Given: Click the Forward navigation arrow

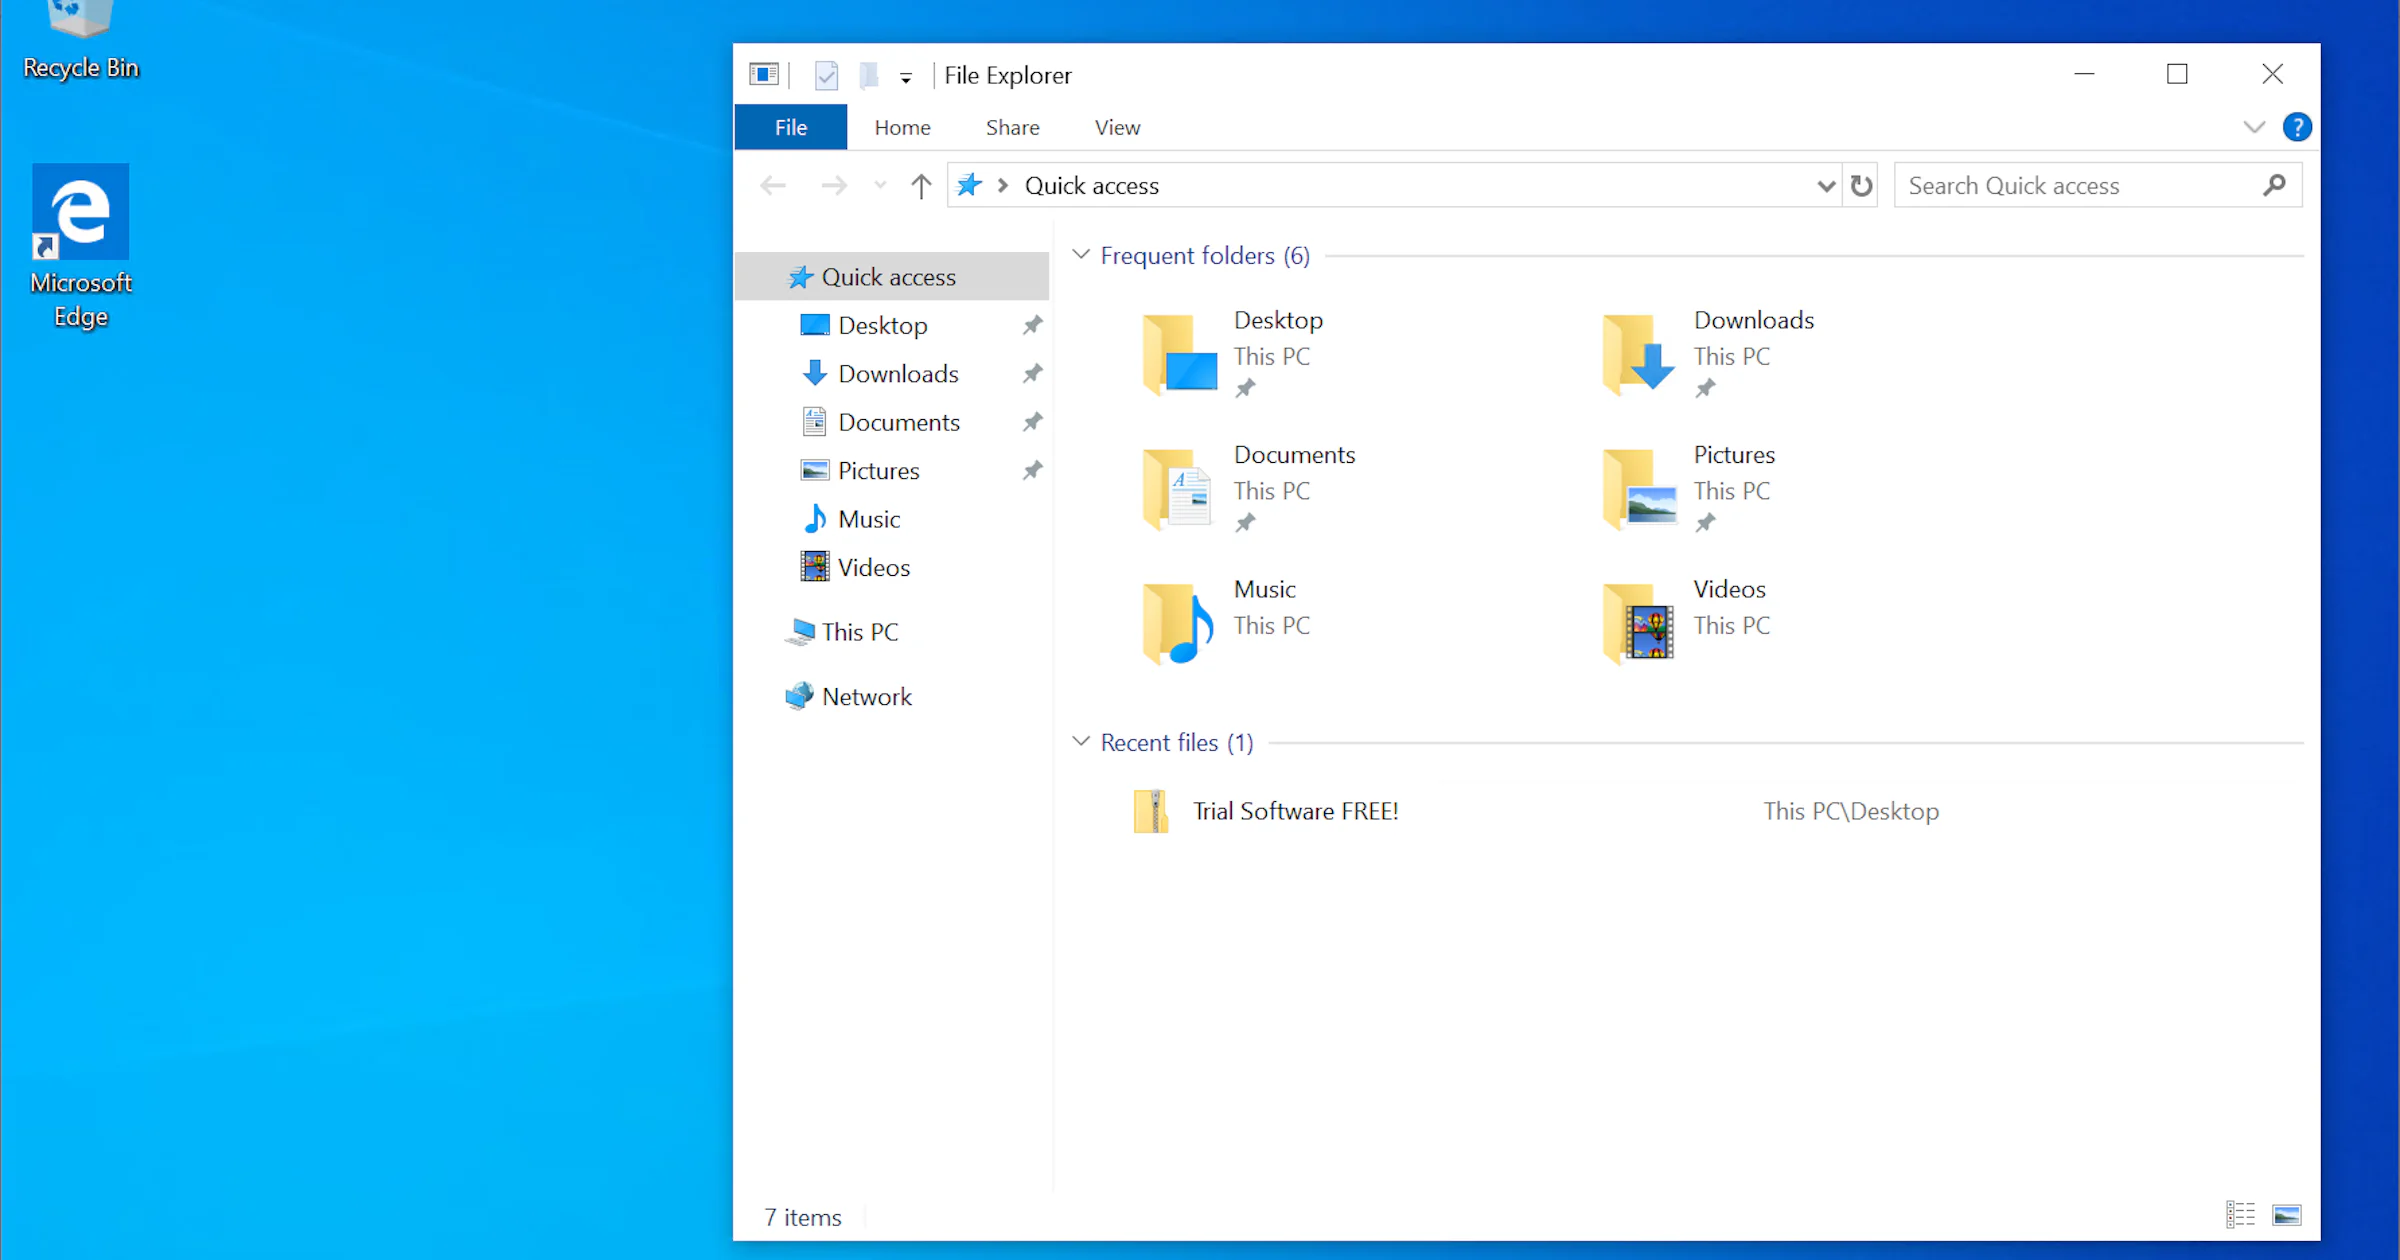Looking at the screenshot, I should click(x=833, y=185).
